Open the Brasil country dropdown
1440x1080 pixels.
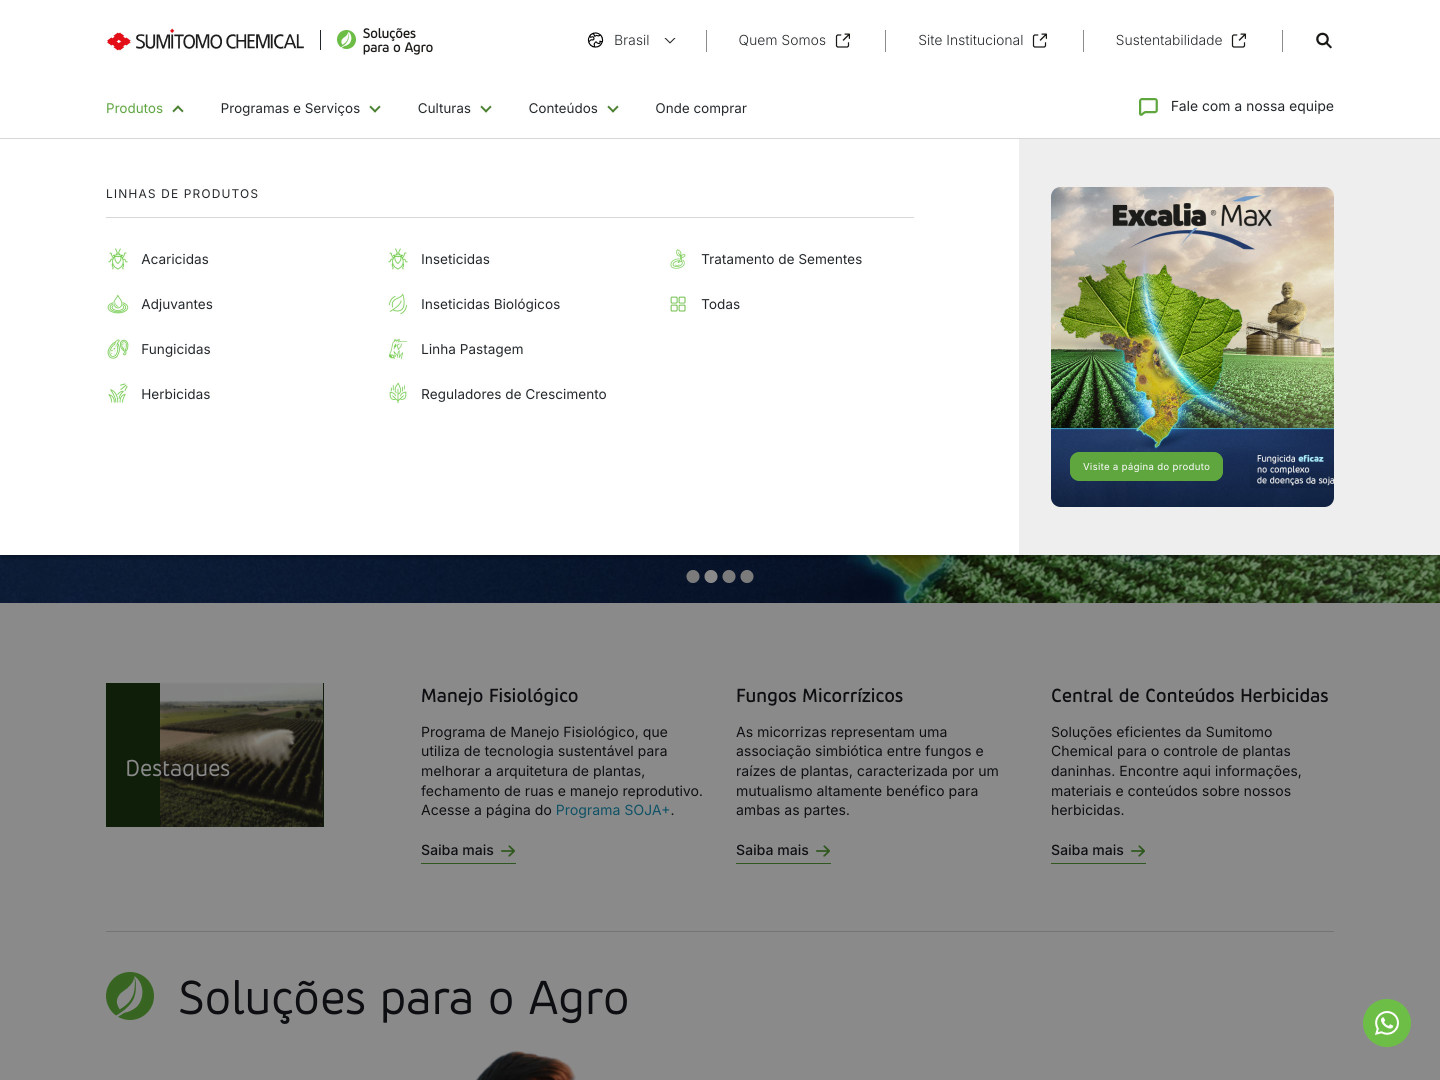click(632, 40)
